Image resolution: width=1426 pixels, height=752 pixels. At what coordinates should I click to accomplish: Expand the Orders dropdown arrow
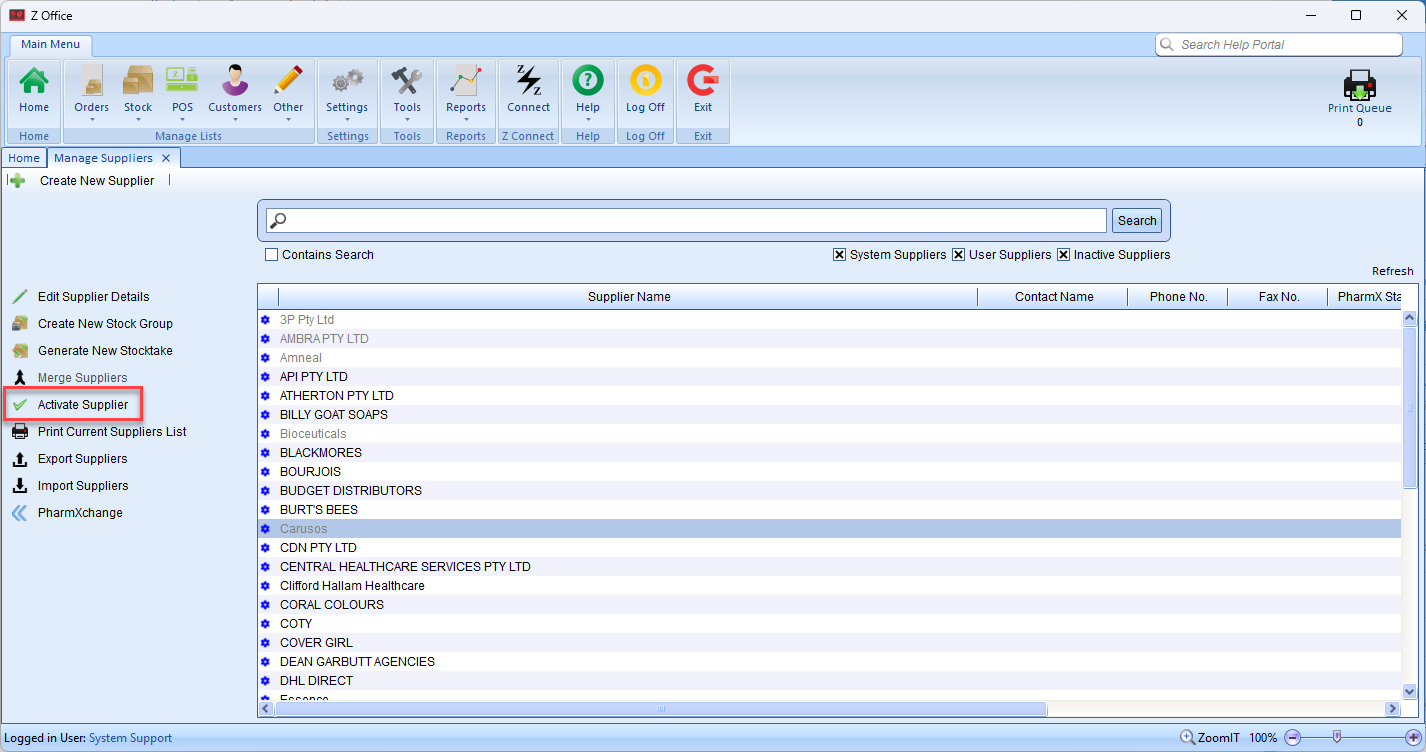92,120
